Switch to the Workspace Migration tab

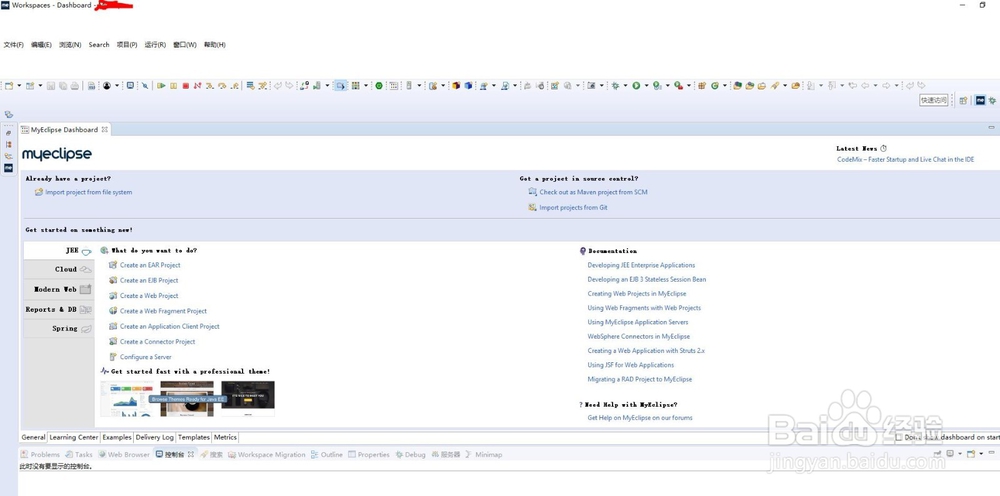click(x=267, y=455)
